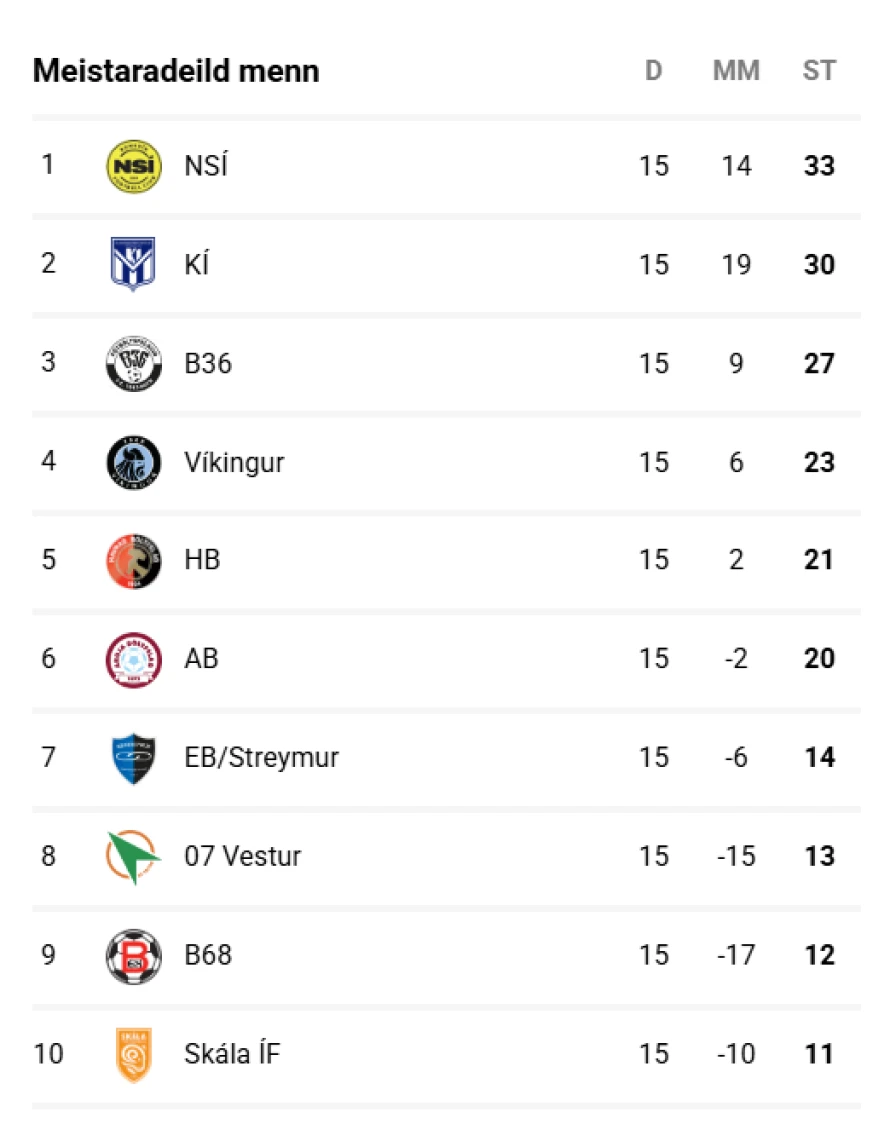Open the AB maroon circular crest
890x1147 pixels.
(x=134, y=660)
